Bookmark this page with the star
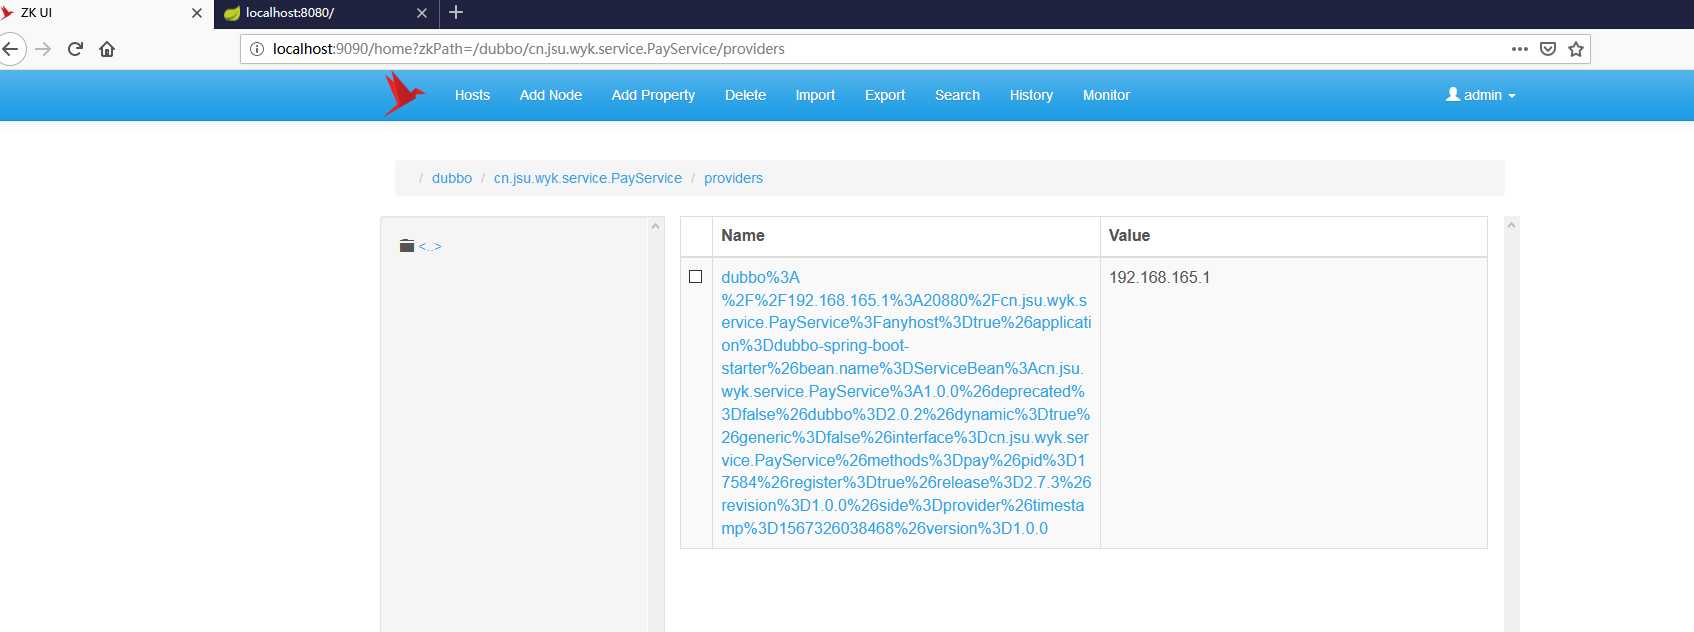 tap(1576, 49)
